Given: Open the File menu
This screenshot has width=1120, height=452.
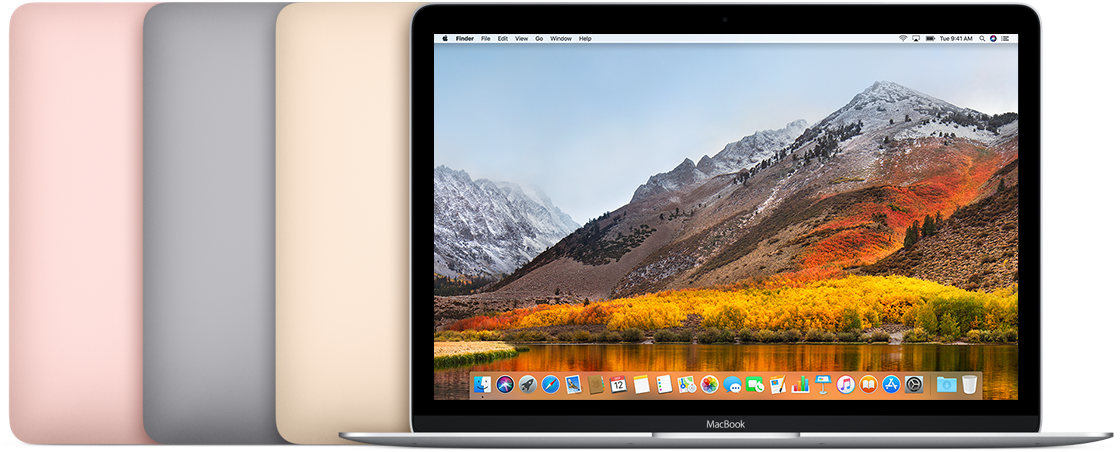Looking at the screenshot, I should (486, 39).
